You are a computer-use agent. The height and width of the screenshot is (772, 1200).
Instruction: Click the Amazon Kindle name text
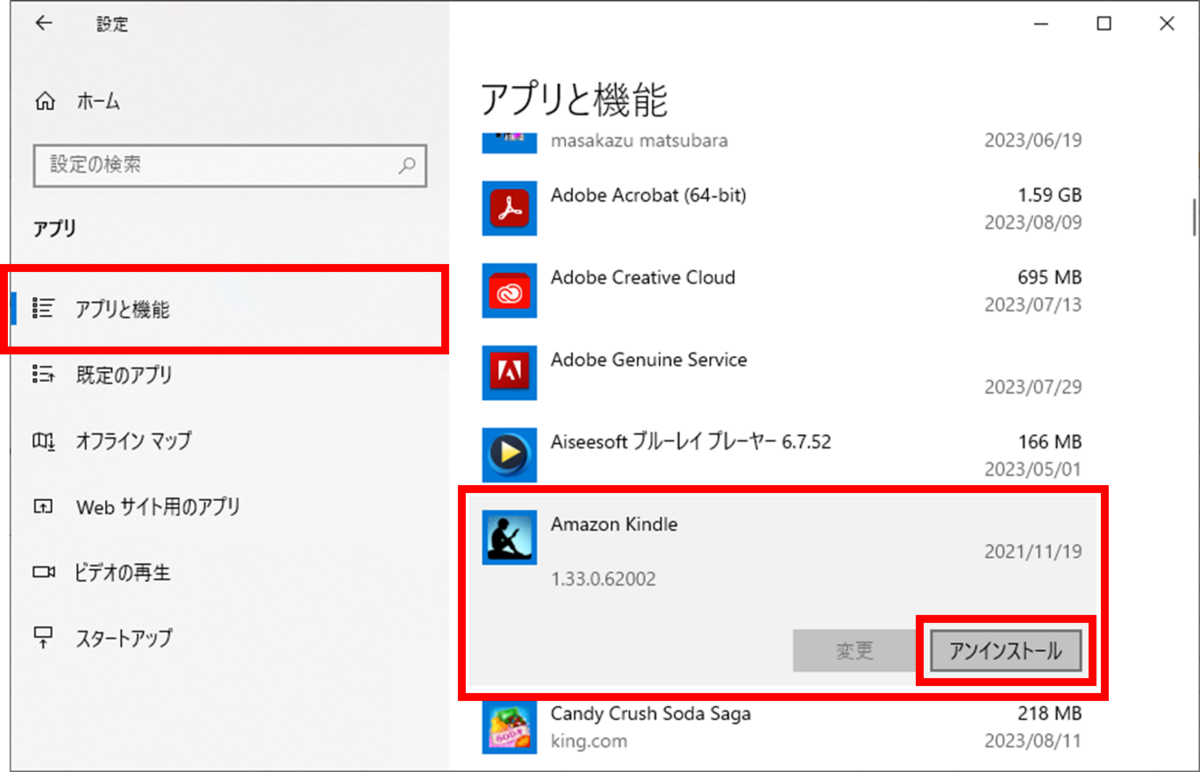click(x=614, y=524)
